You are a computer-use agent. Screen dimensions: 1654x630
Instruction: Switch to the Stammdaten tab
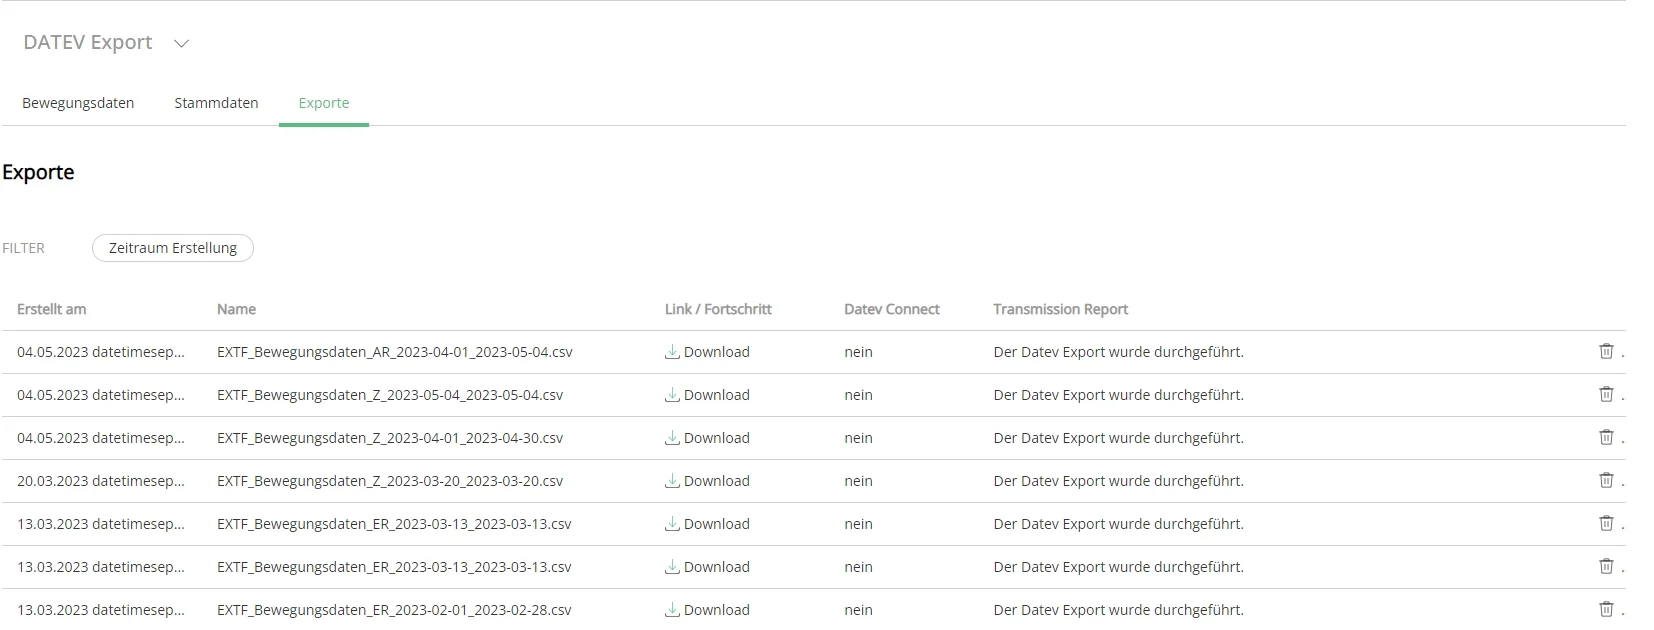click(x=216, y=103)
